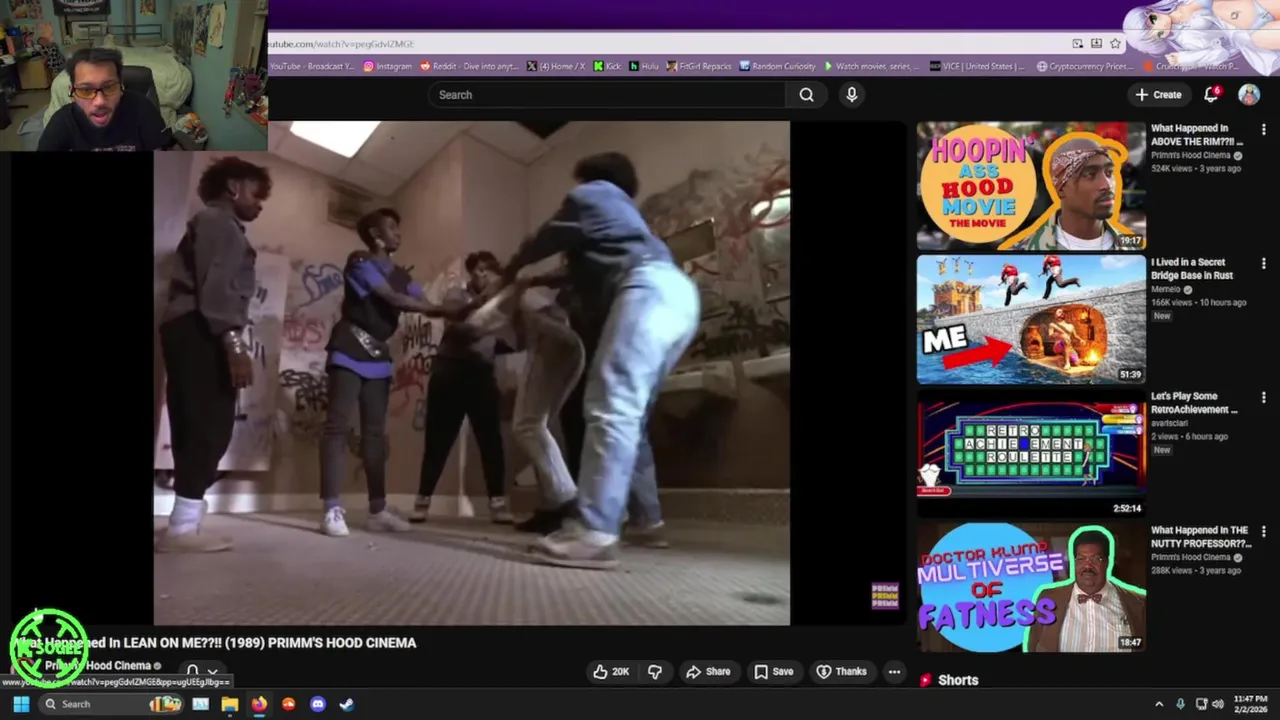Click avarisclari channel name
The height and width of the screenshot is (720, 1280).
point(1170,424)
